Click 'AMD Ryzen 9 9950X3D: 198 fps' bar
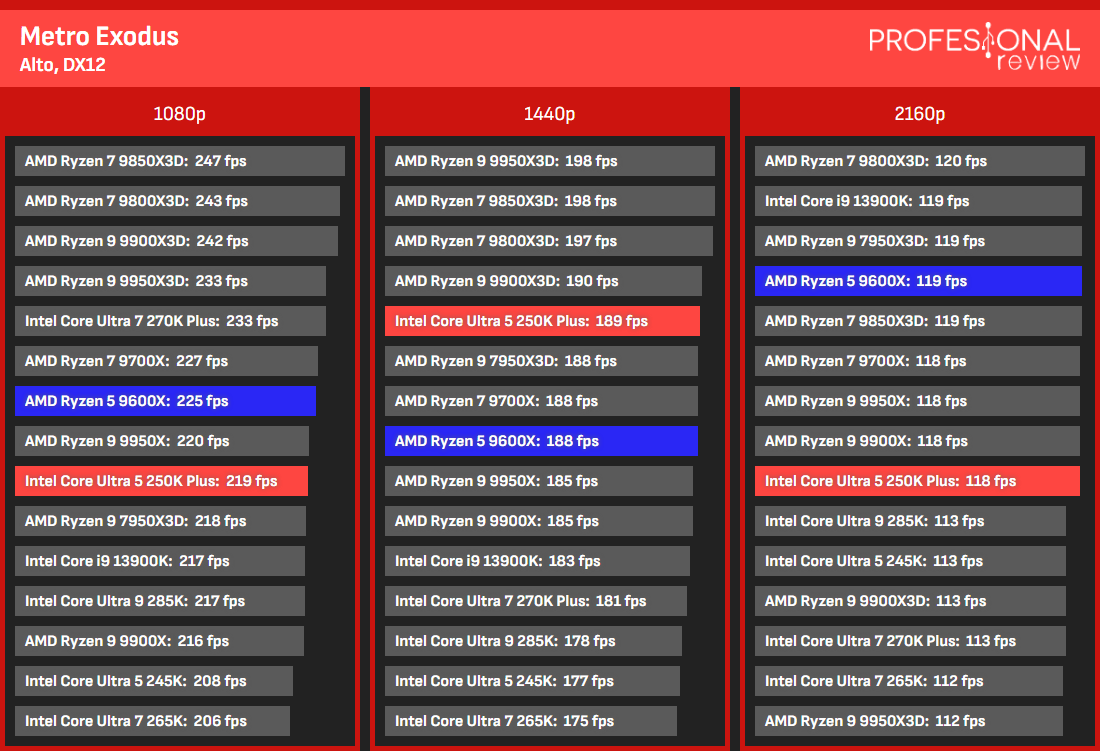Viewport: 1100px width, 751px height. click(550, 161)
